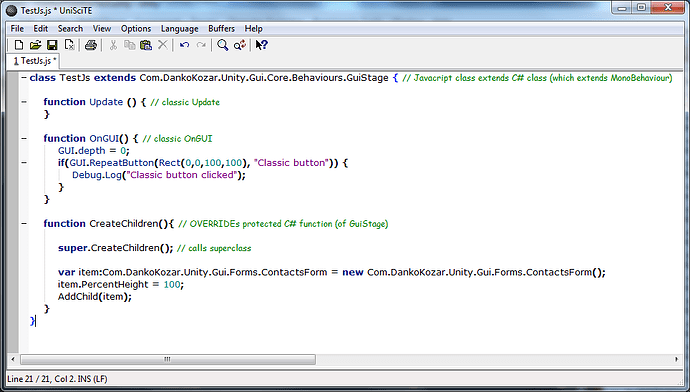Minimize the UniSciTE window
Screen dimensions: 690x392
pyautogui.click(x=621, y=8)
